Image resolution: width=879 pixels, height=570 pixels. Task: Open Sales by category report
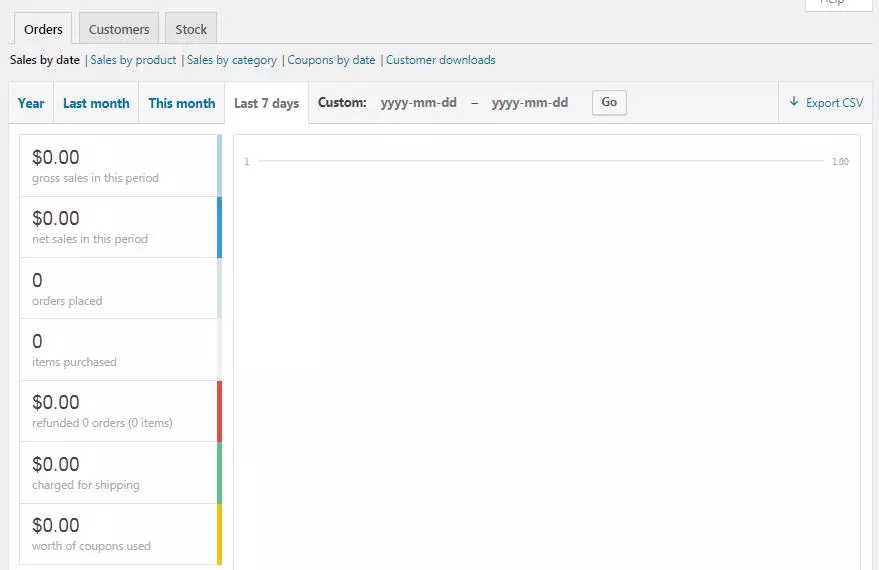pyautogui.click(x=232, y=60)
